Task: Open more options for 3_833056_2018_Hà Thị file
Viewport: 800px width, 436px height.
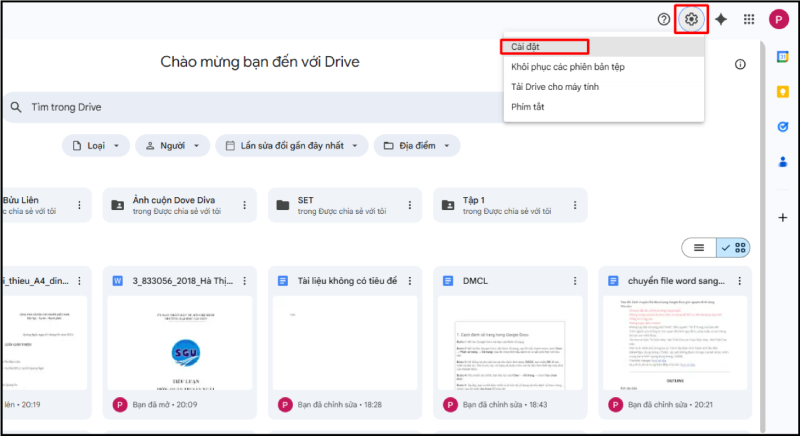Action: (244, 281)
